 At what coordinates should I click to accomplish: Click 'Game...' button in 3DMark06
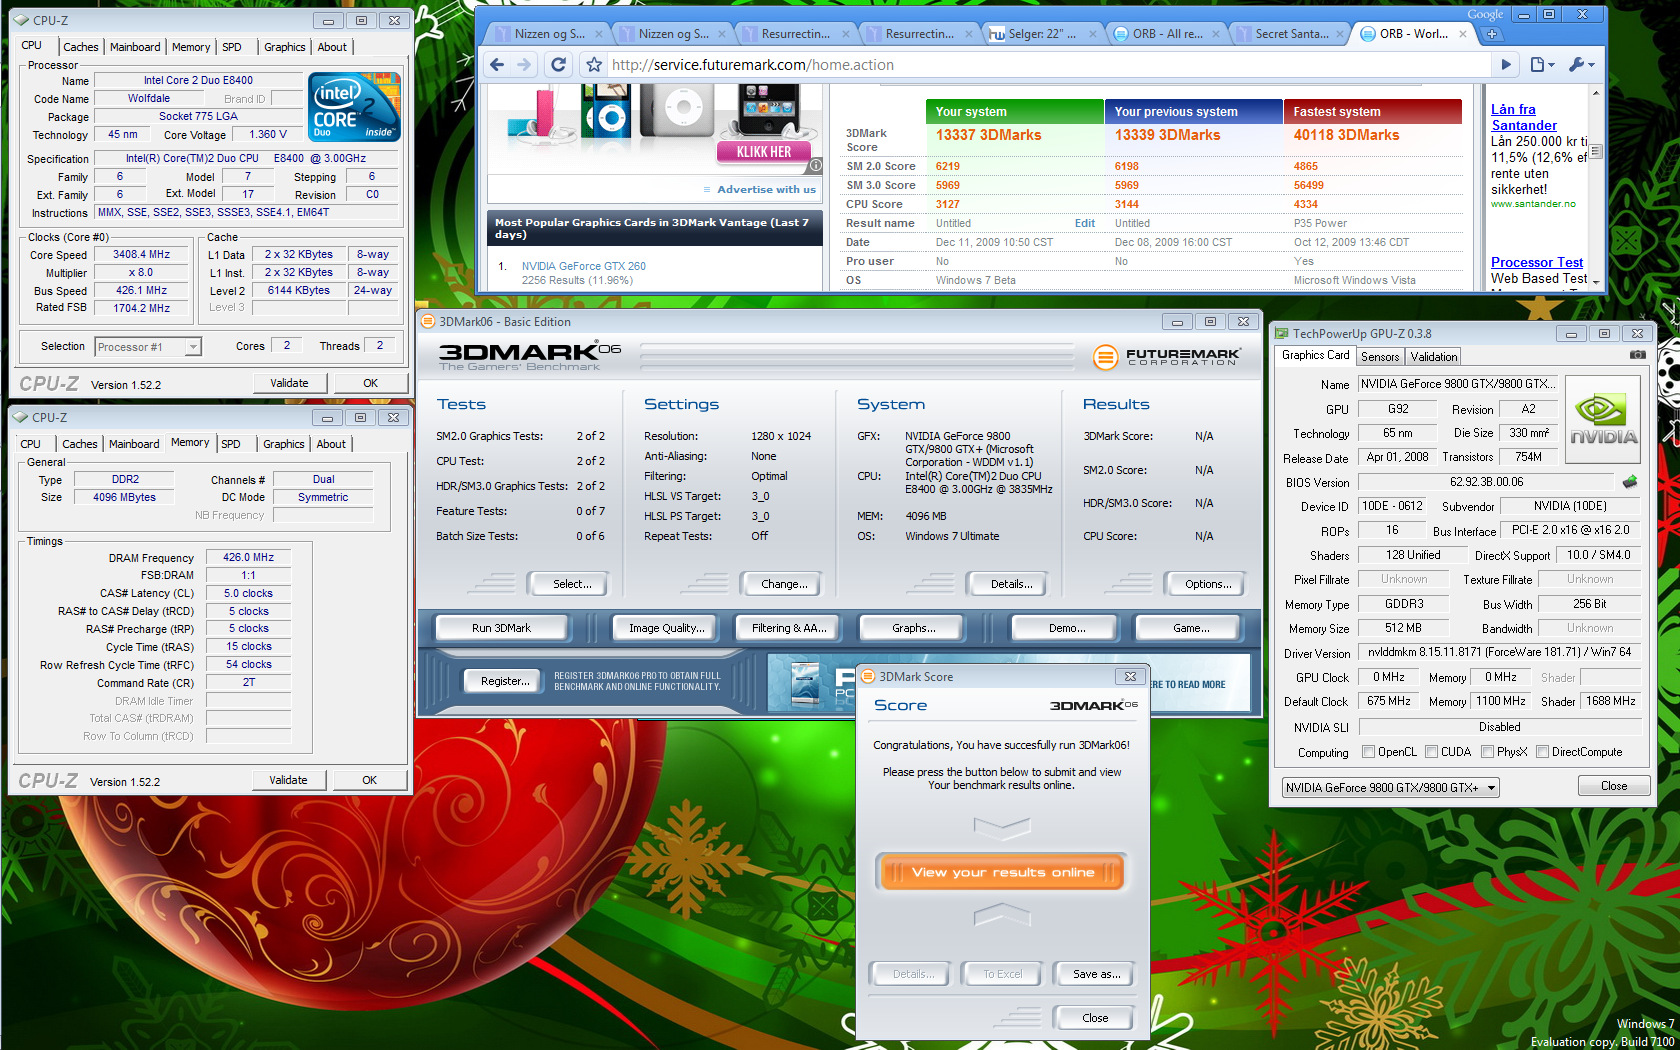[x=1190, y=628]
